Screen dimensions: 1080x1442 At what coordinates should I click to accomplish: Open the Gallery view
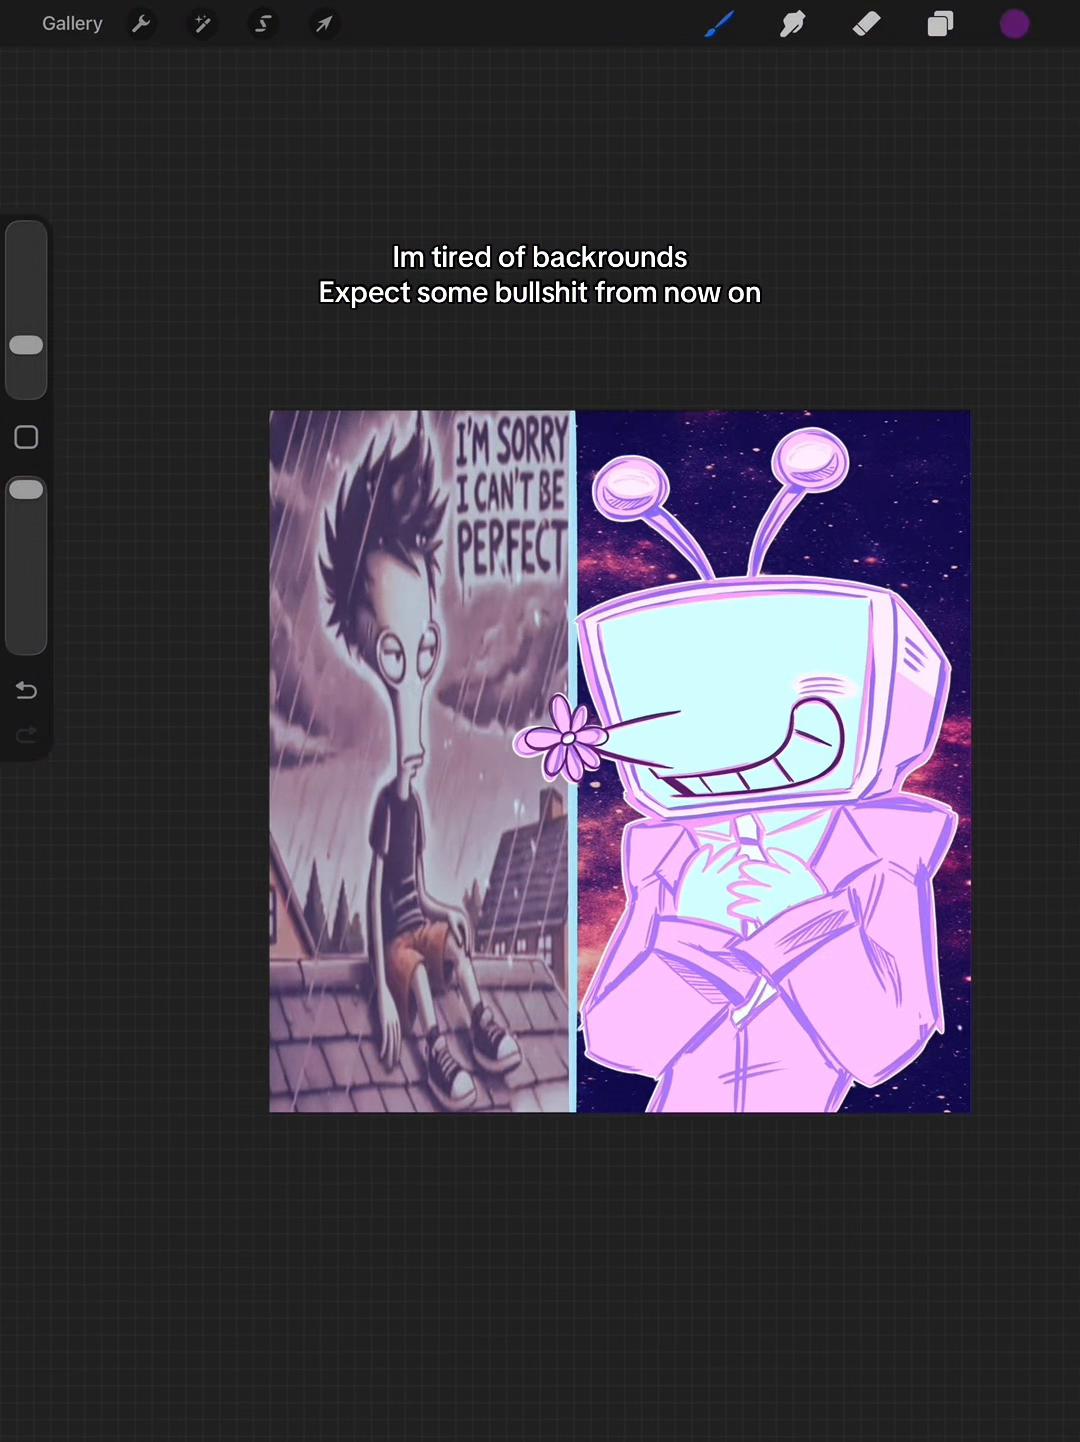click(72, 23)
